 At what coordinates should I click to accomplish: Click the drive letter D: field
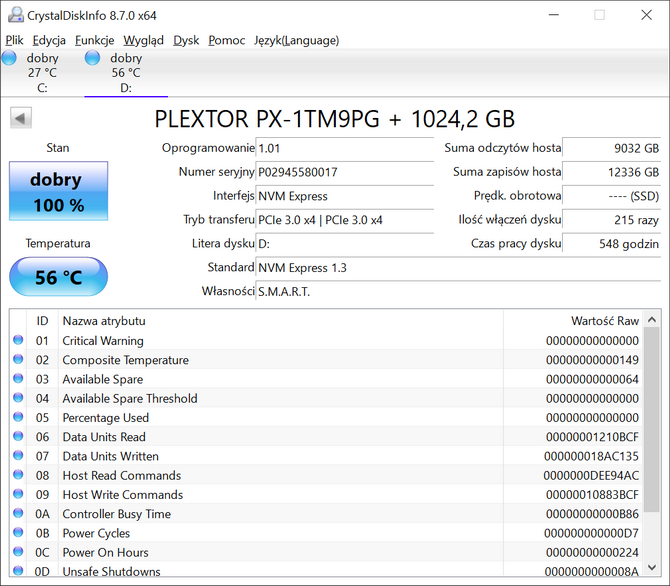pos(344,244)
